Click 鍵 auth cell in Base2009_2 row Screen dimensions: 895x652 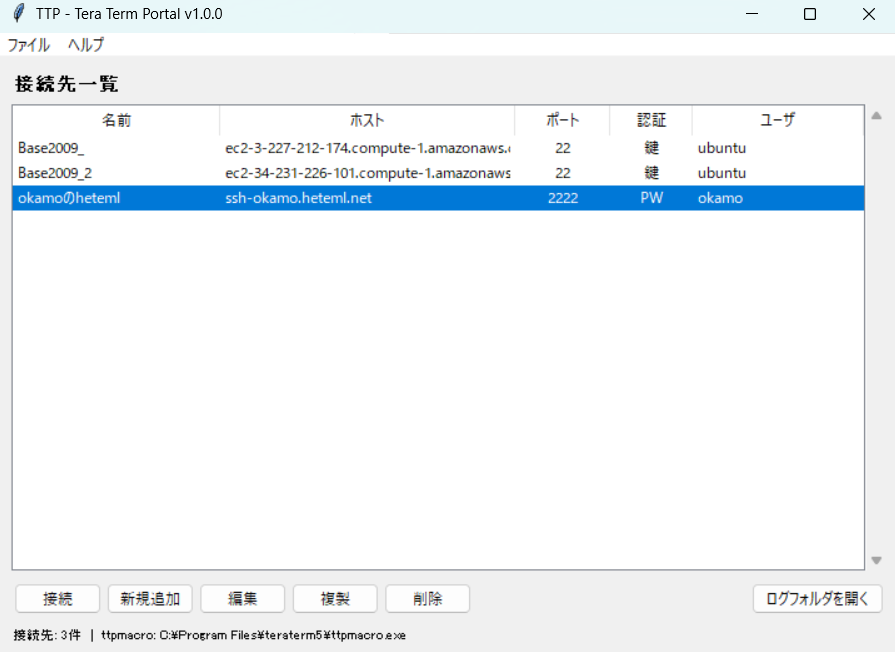[651, 173]
